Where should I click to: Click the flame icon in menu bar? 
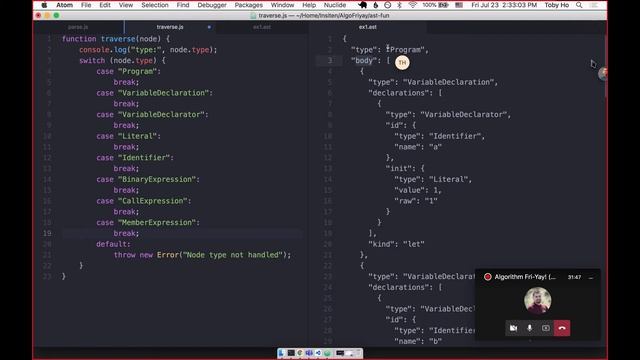376,5
